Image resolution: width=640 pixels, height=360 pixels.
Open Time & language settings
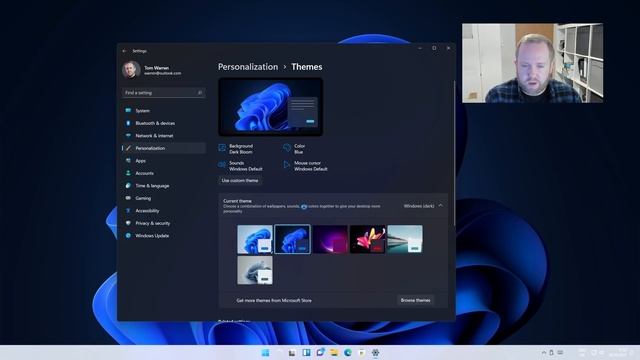[163, 186]
